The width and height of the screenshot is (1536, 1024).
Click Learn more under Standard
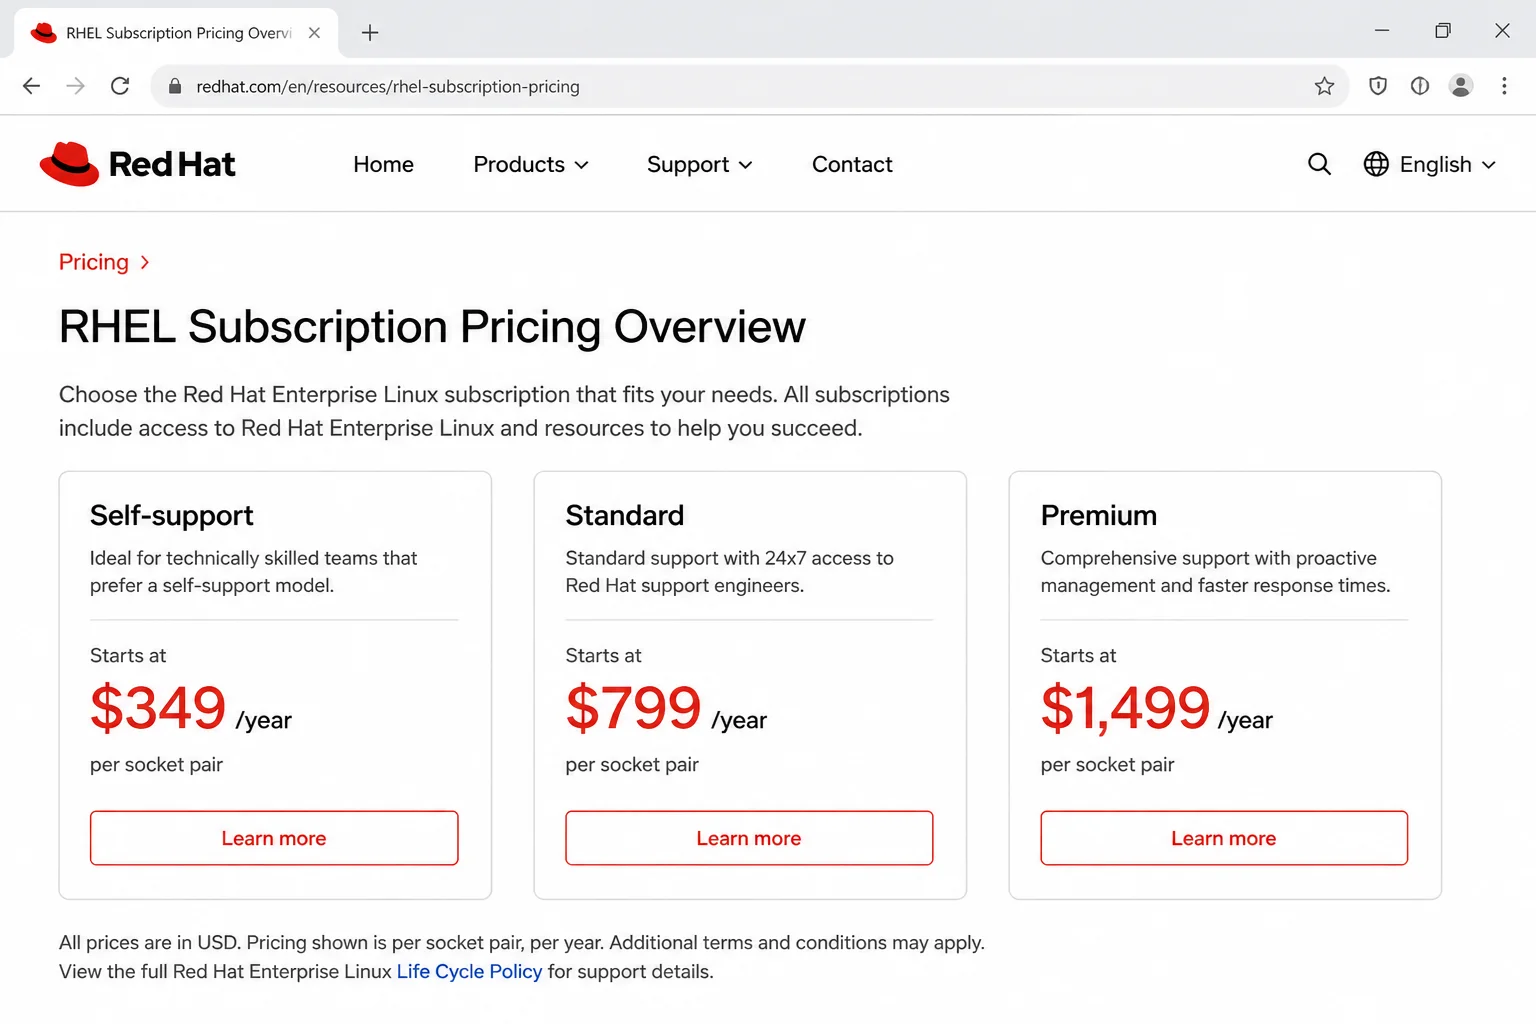point(749,838)
